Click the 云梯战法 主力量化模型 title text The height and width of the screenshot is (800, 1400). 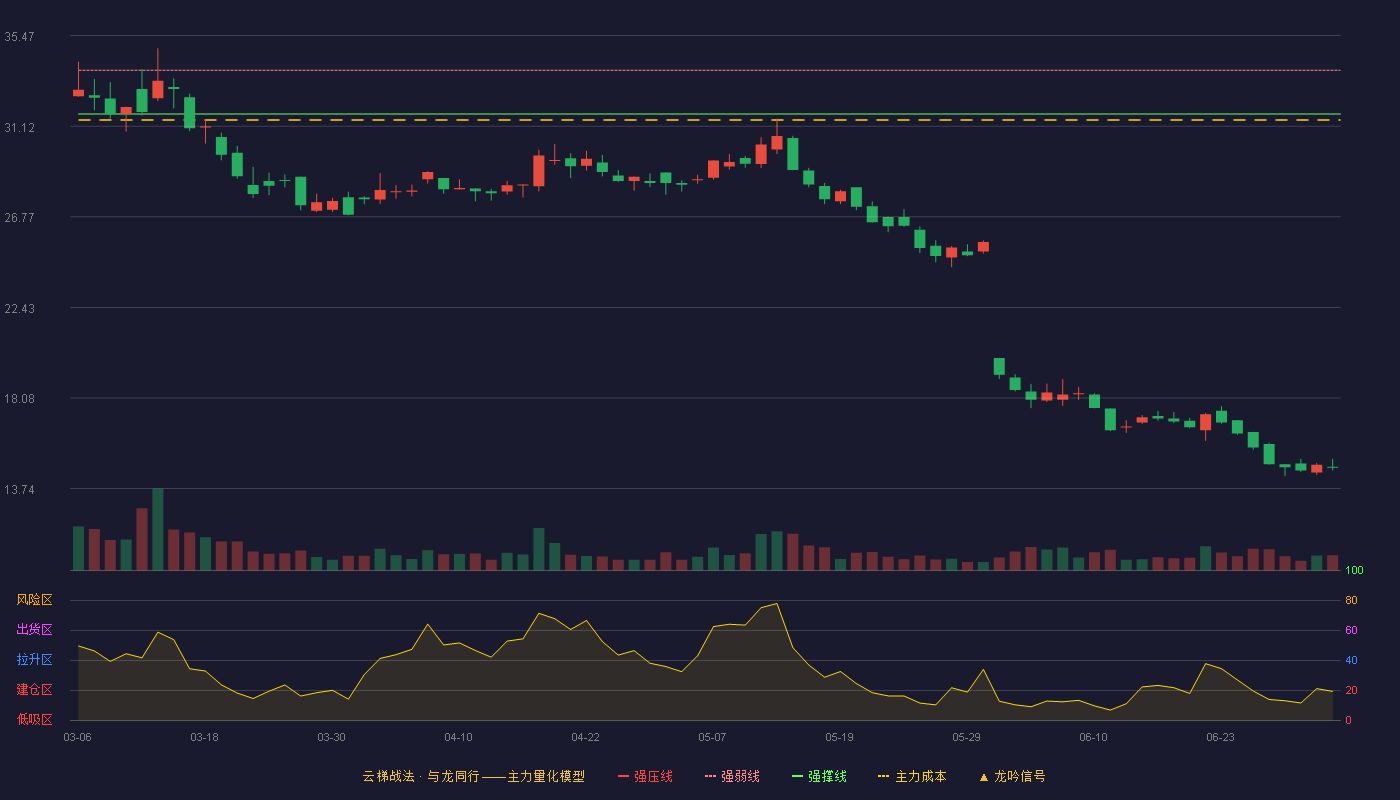click(x=473, y=776)
